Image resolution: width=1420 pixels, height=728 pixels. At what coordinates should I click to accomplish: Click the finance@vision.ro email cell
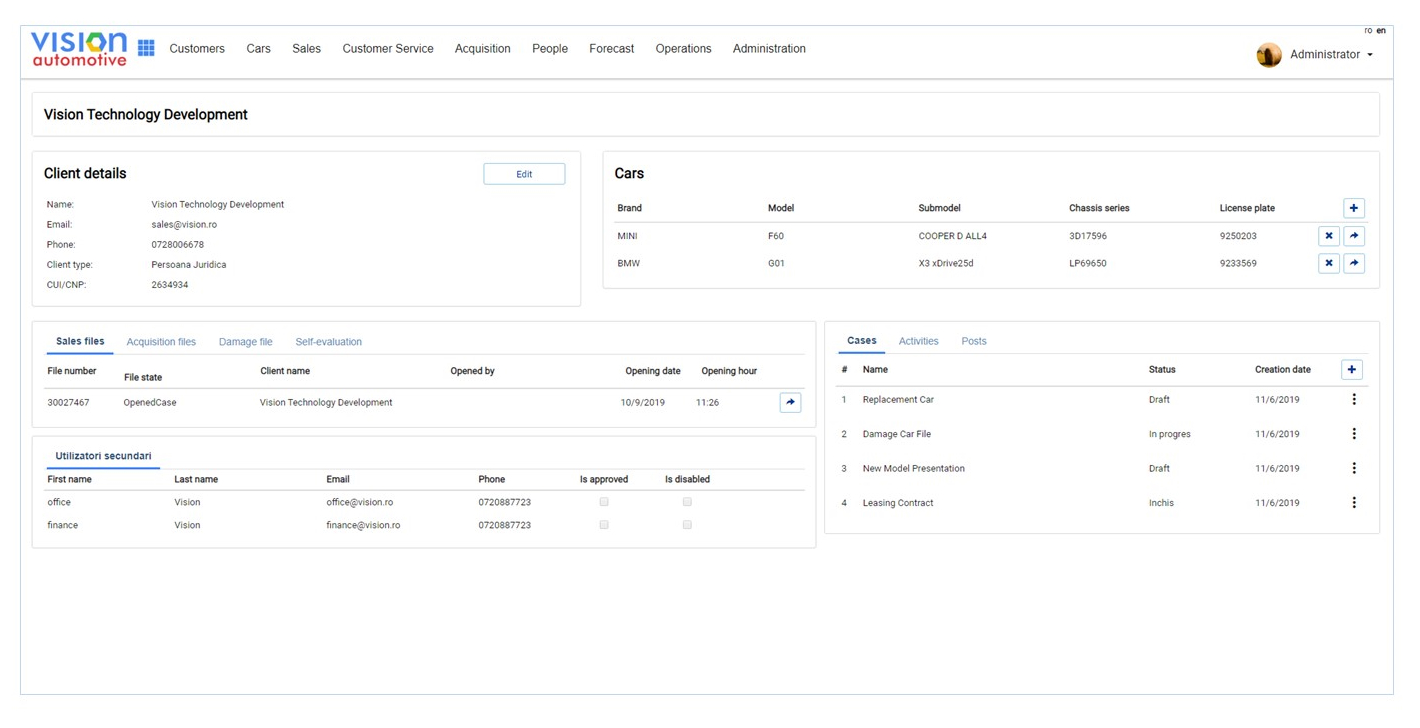click(363, 525)
